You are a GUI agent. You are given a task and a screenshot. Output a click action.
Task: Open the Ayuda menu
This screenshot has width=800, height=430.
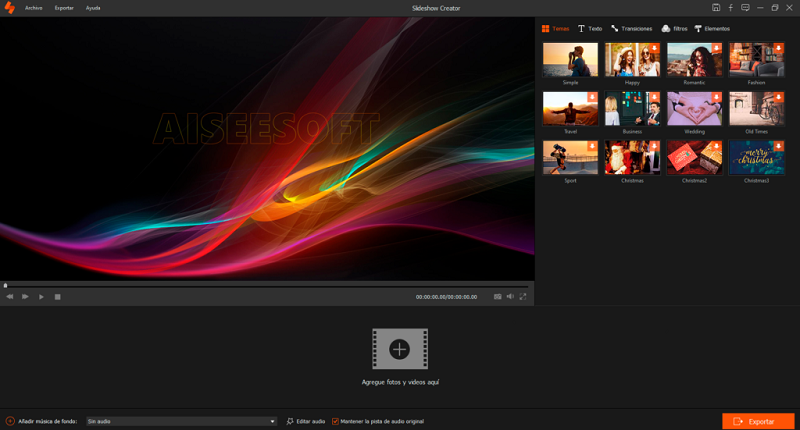pos(93,8)
